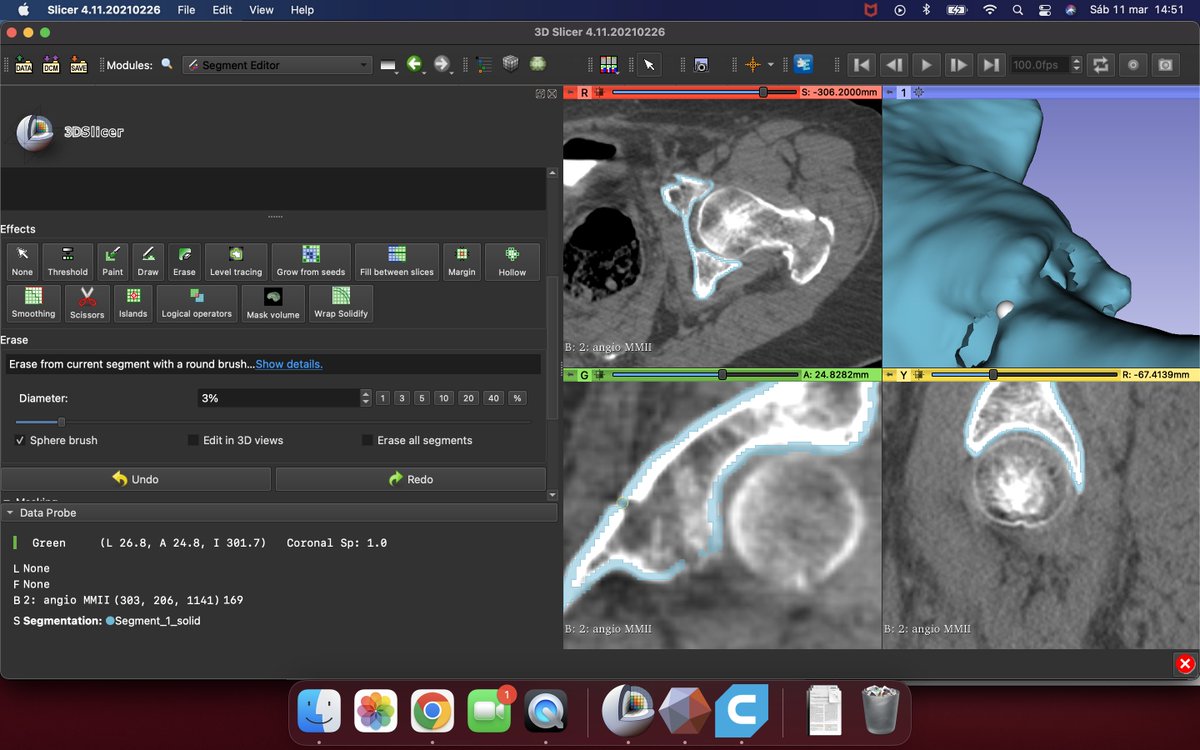Click the Load DATA toolbar icon
1200x750 pixels.
point(23,65)
